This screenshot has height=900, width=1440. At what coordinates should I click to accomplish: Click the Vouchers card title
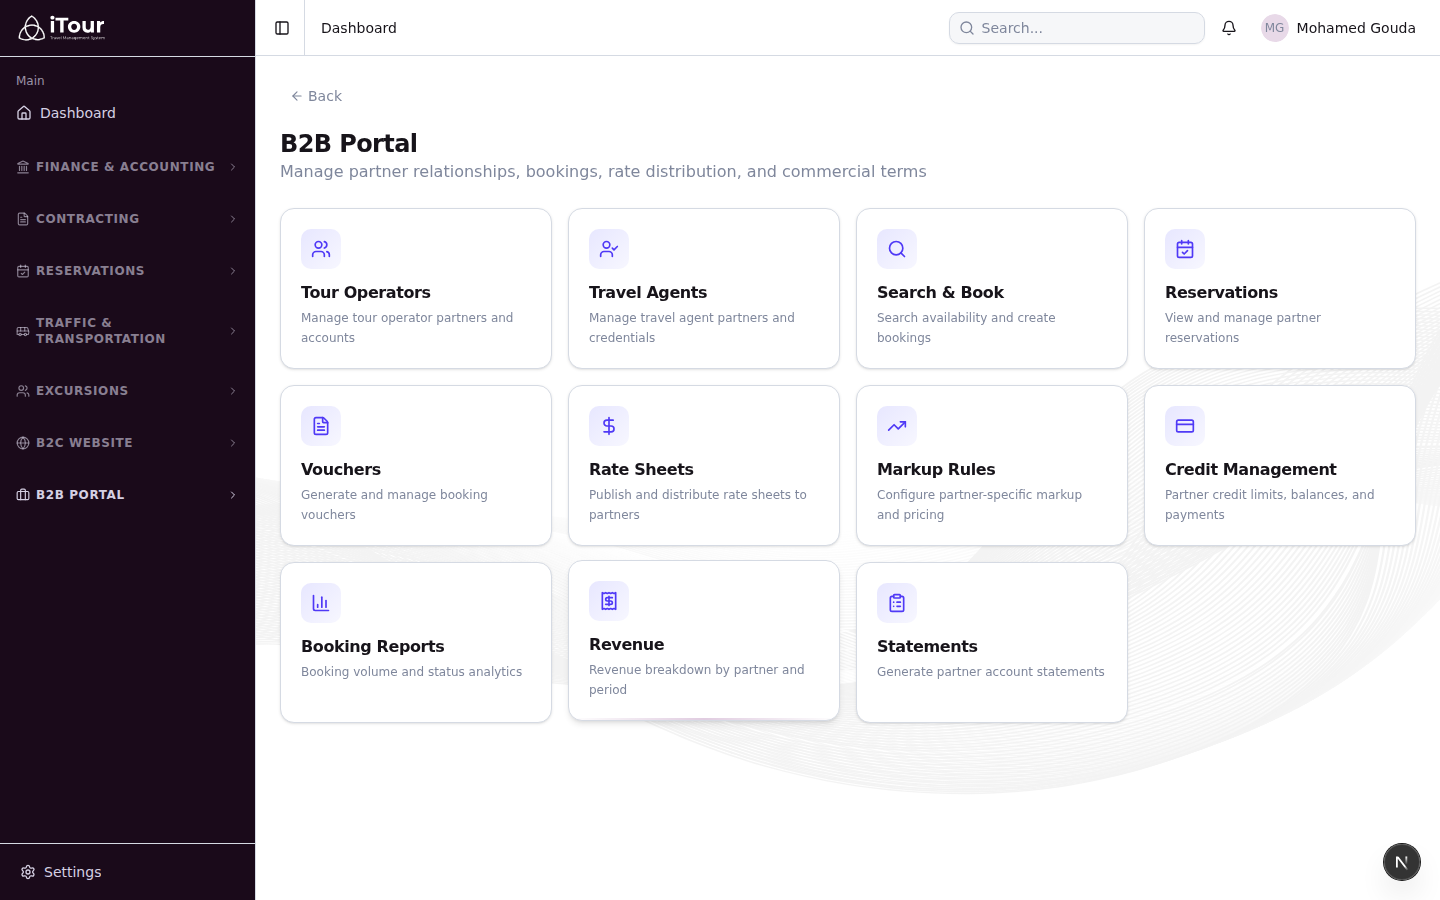click(341, 469)
